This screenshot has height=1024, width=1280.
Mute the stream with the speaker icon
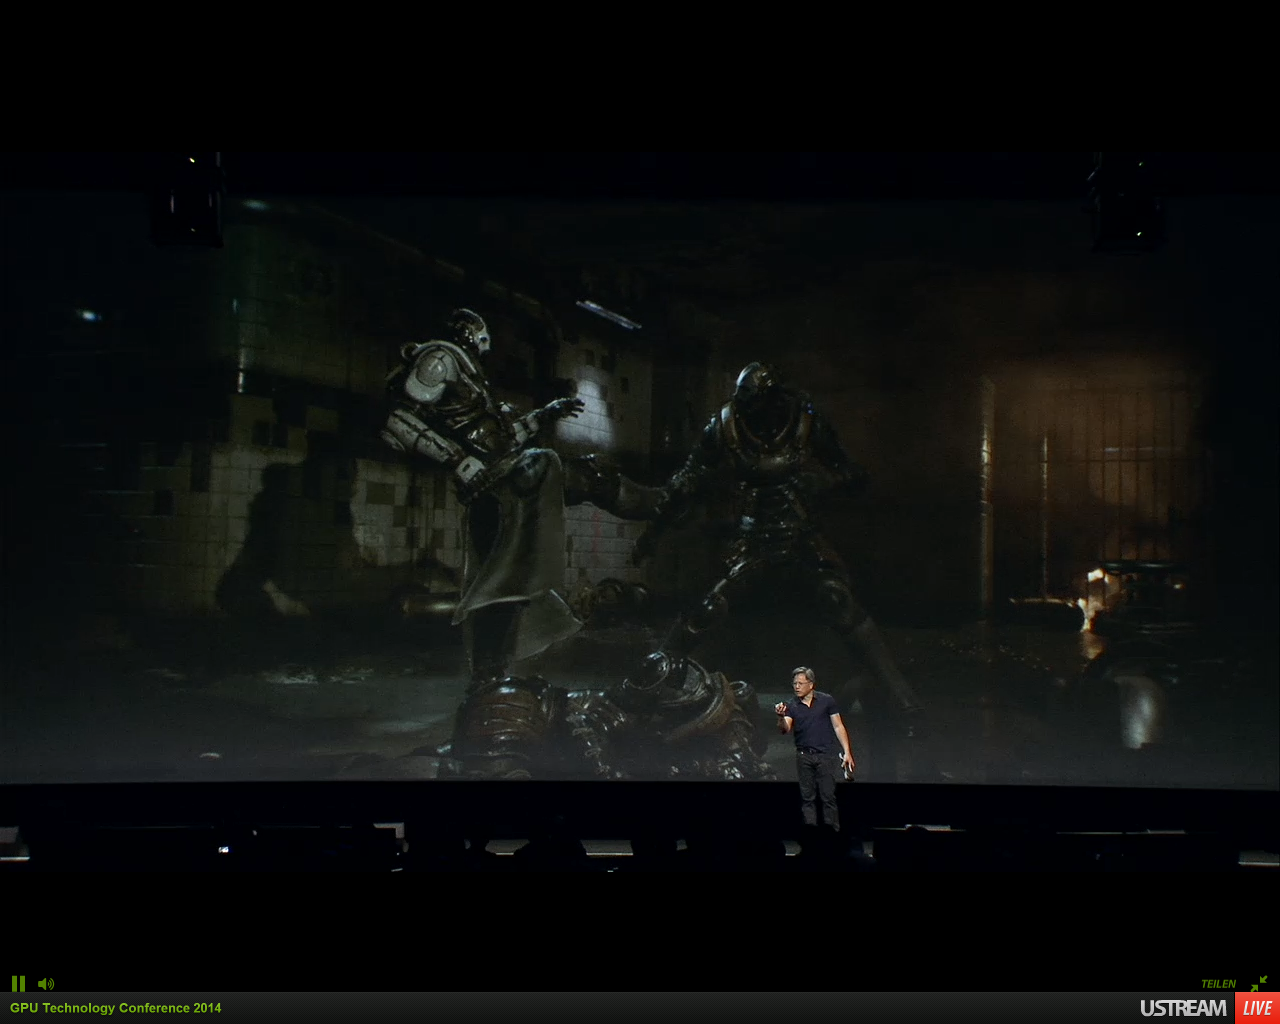point(46,984)
